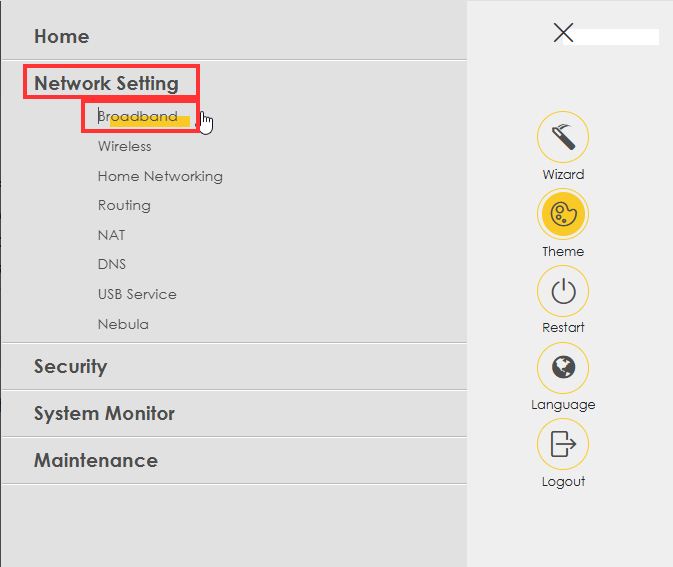The width and height of the screenshot is (673, 567).
Task: Collapse the Network Setting section
Action: [106, 83]
